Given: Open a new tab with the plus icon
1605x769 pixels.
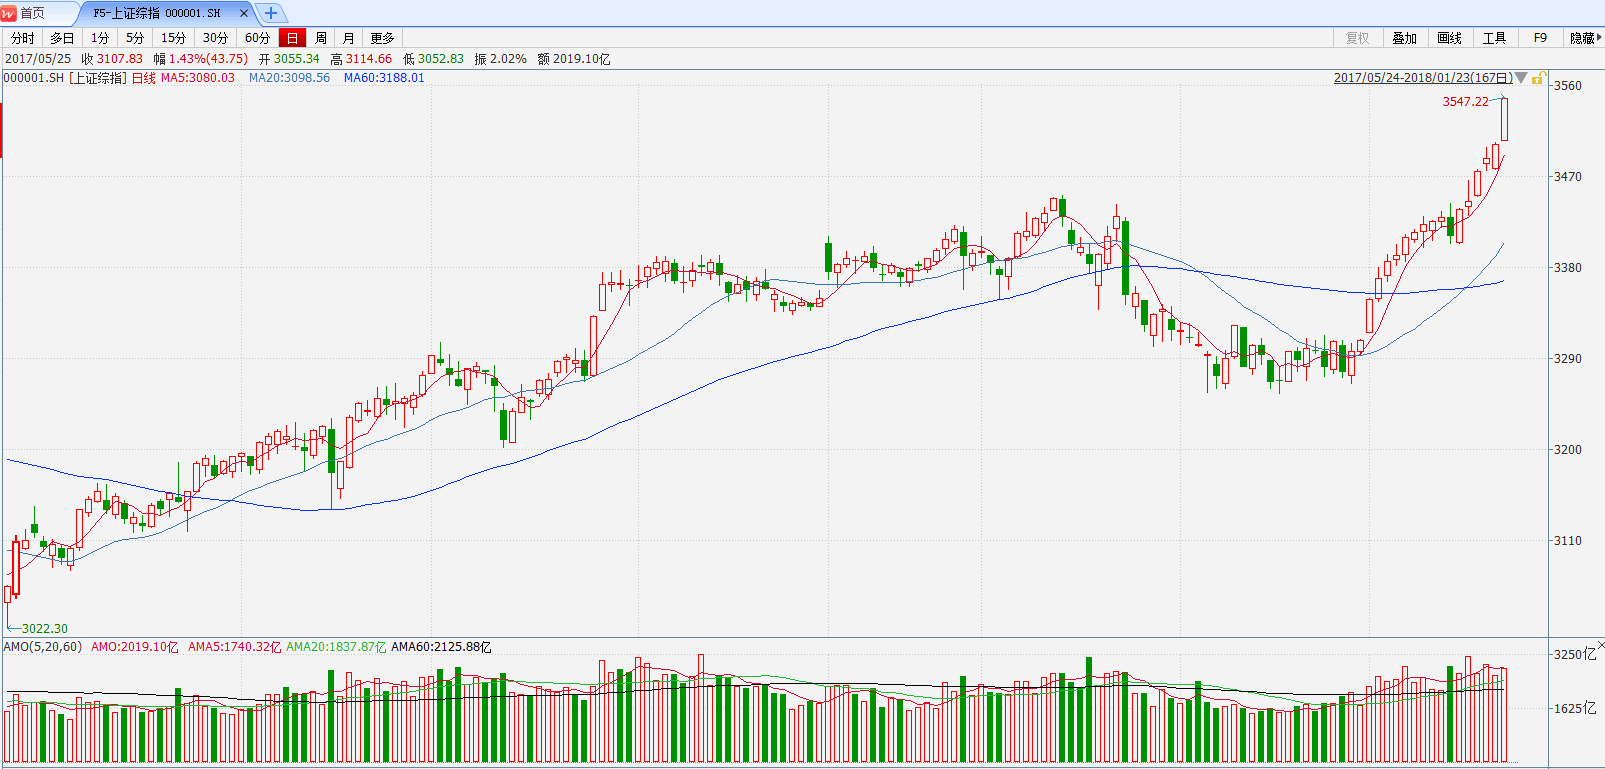Looking at the screenshot, I should tap(270, 13).
